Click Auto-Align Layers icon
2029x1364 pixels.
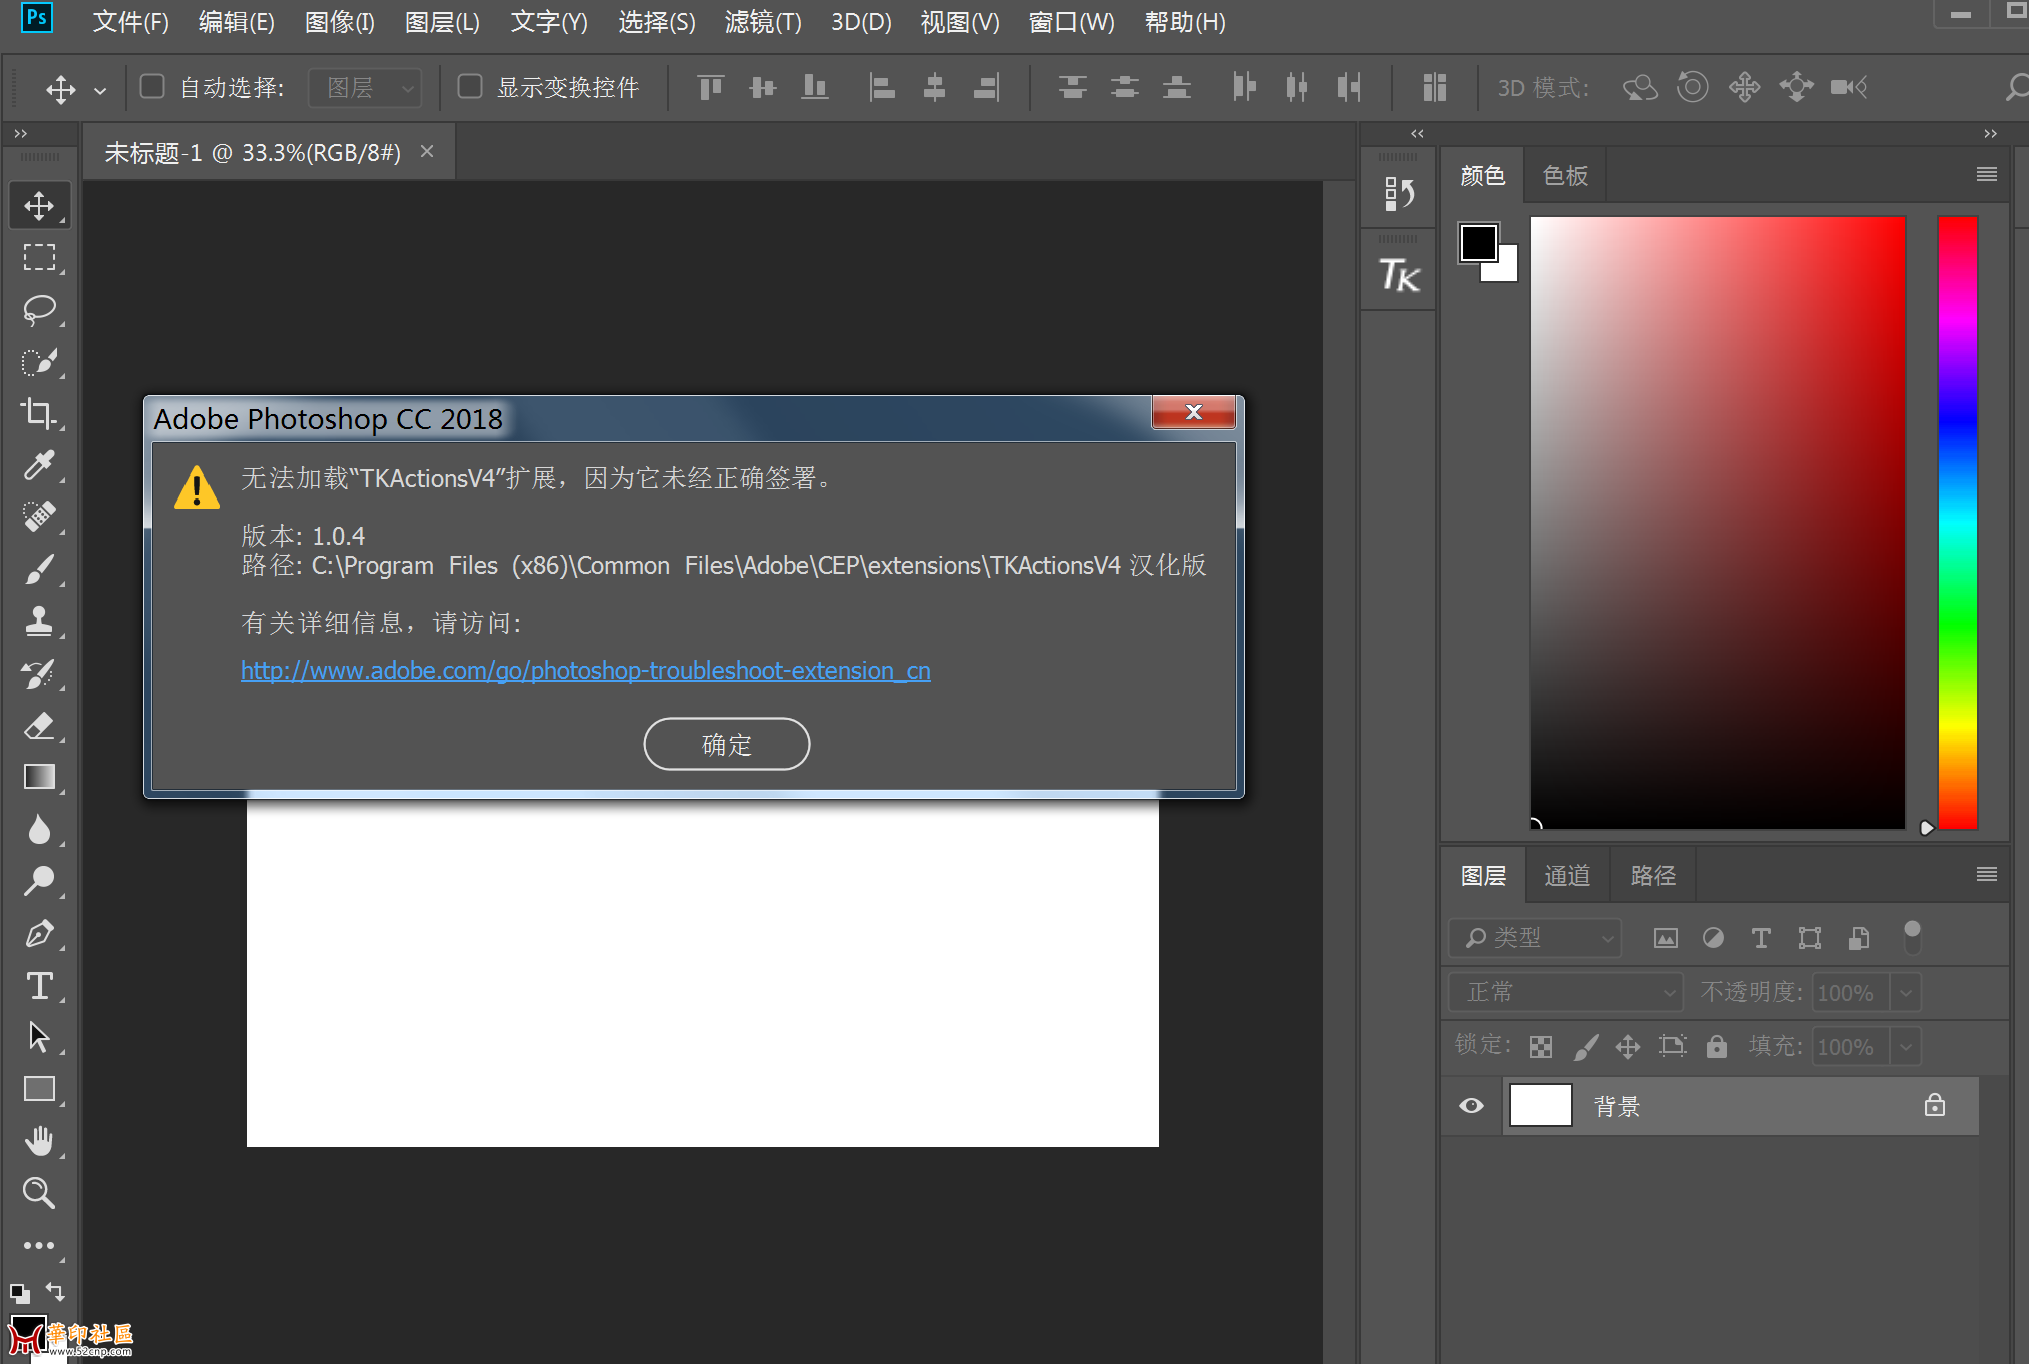point(1435,88)
